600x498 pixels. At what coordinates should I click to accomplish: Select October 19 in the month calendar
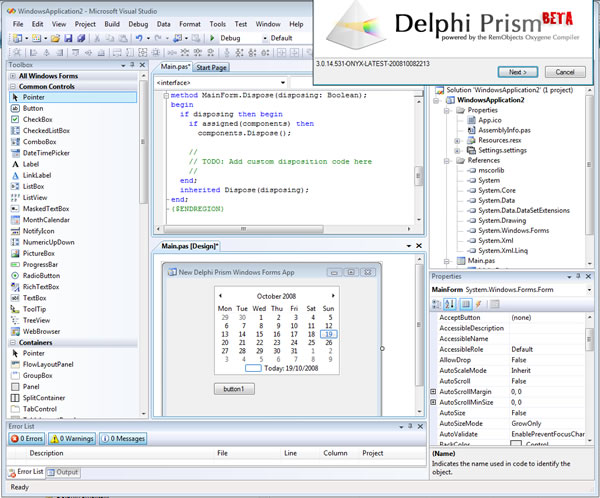coord(329,334)
